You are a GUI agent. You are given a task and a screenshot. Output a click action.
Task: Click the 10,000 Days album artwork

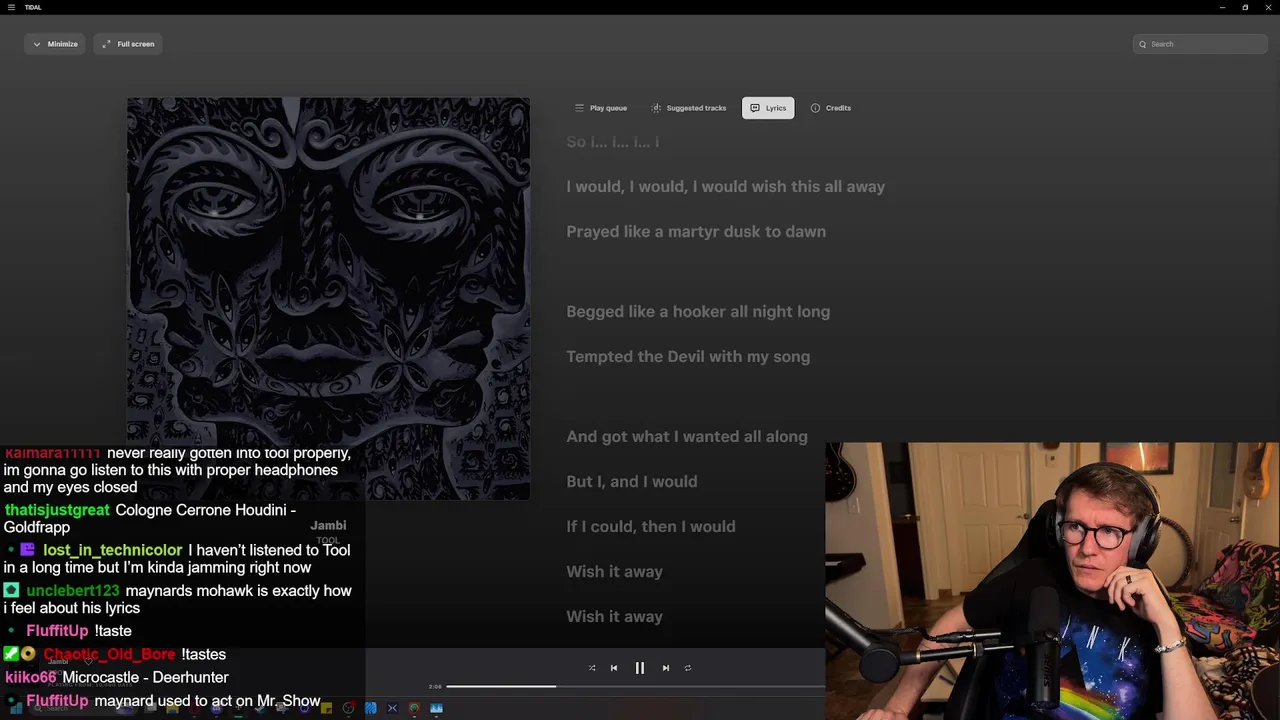328,298
